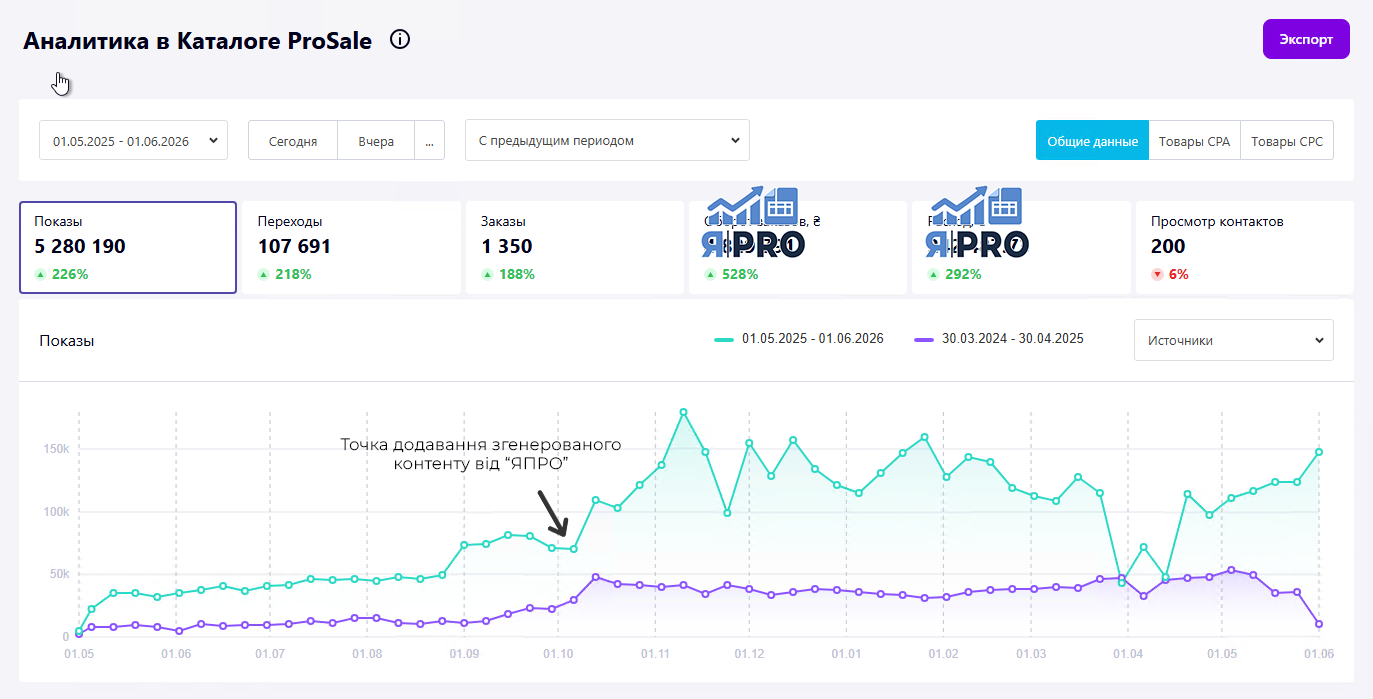Viewport: 1373px width, 699px height.
Task: Select the Вчера quick period button
Action: tap(376, 141)
